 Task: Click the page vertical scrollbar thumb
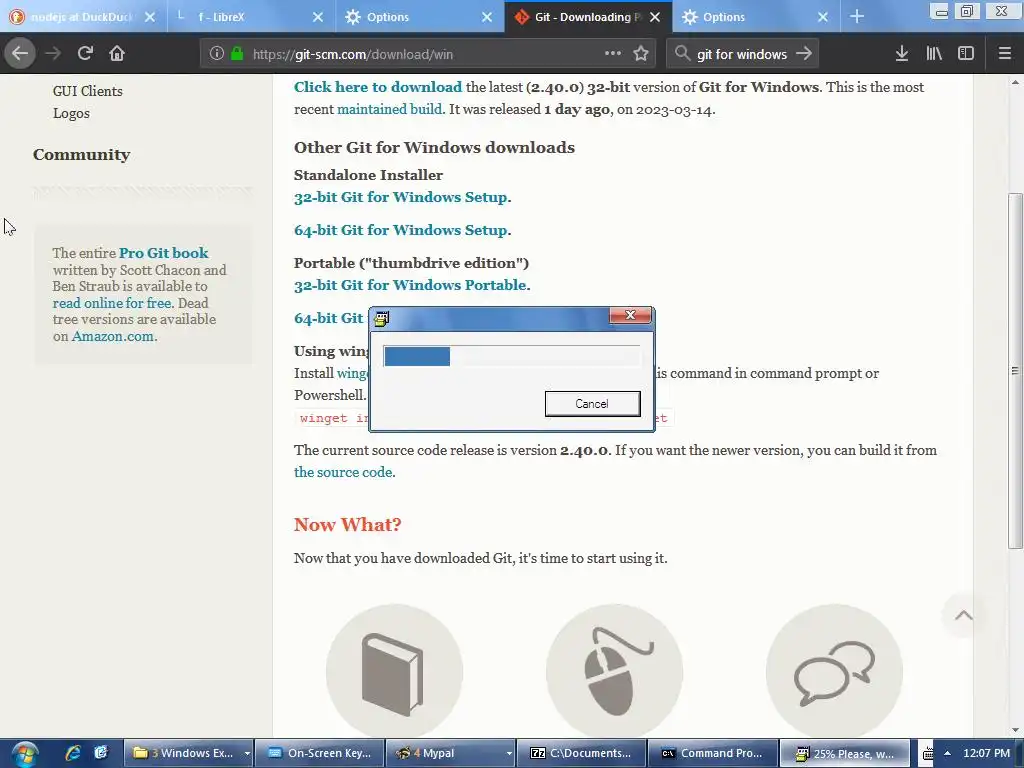click(x=1015, y=370)
